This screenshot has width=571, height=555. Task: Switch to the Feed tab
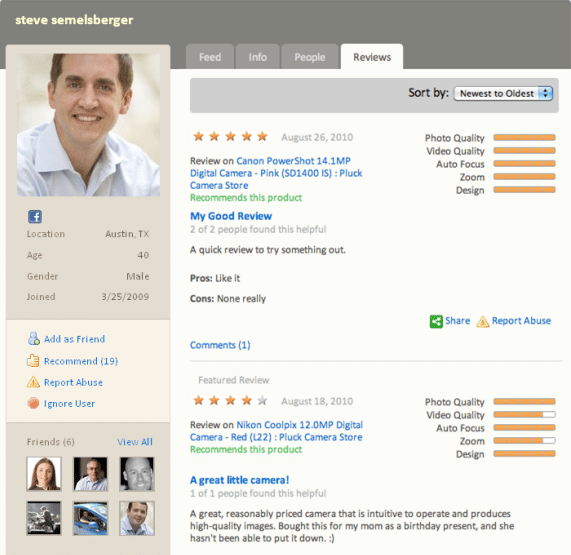coord(210,57)
